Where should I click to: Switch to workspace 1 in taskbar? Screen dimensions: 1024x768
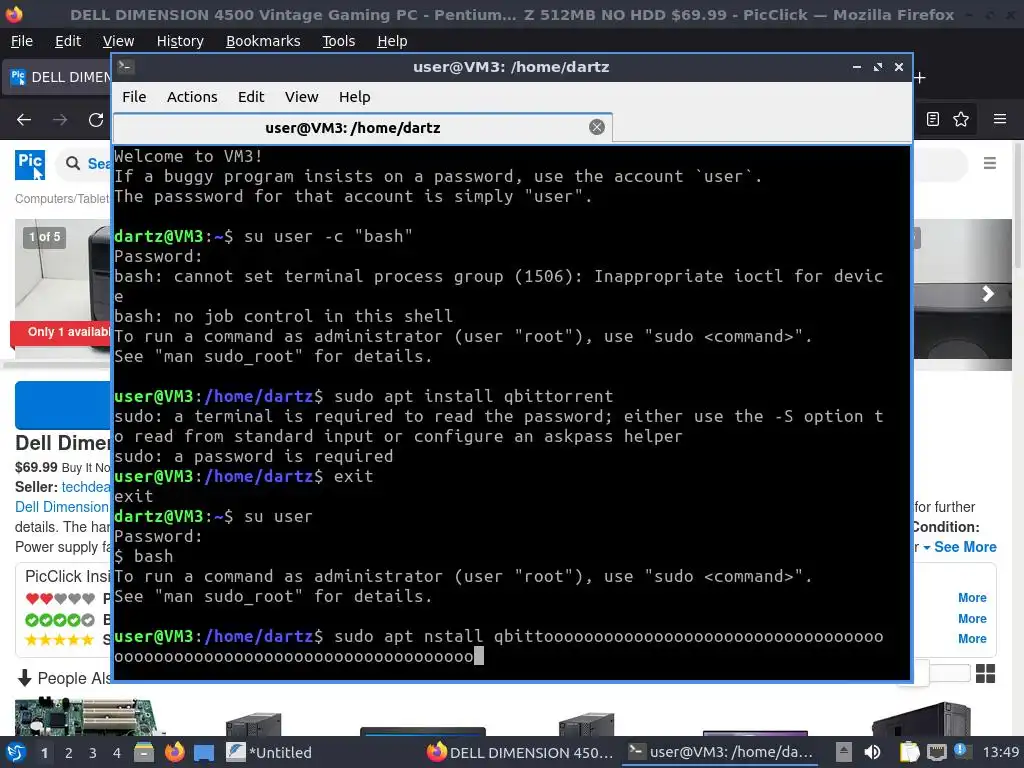[x=44, y=753]
